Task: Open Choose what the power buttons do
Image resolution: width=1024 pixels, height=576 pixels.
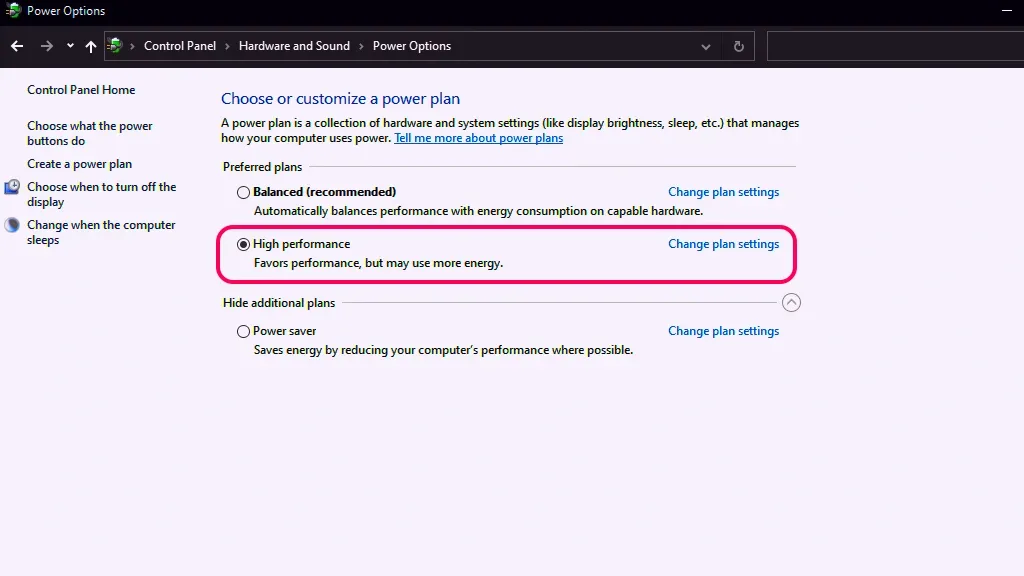Action: tap(89, 133)
